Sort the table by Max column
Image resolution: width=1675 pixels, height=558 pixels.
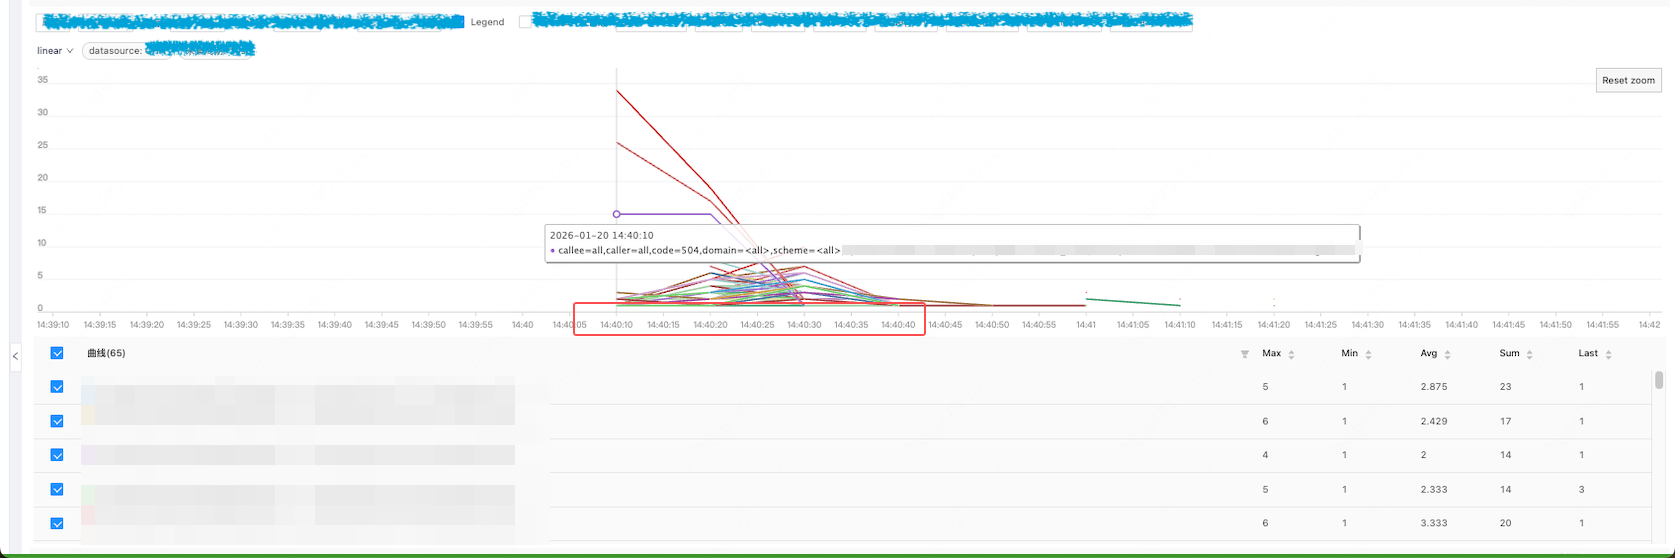click(1291, 354)
